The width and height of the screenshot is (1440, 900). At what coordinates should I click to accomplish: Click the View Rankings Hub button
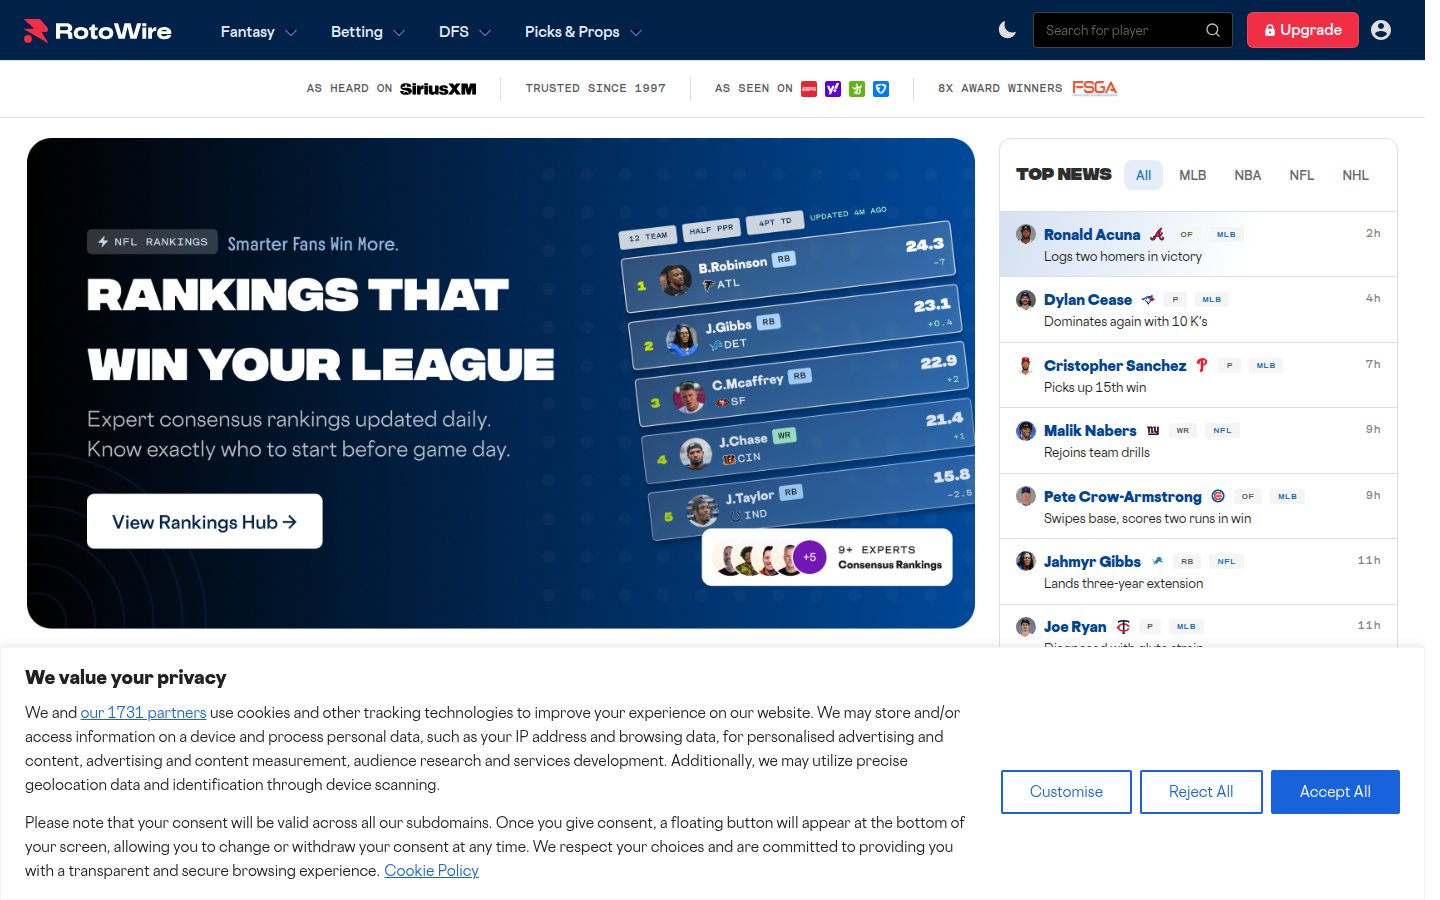coord(205,521)
